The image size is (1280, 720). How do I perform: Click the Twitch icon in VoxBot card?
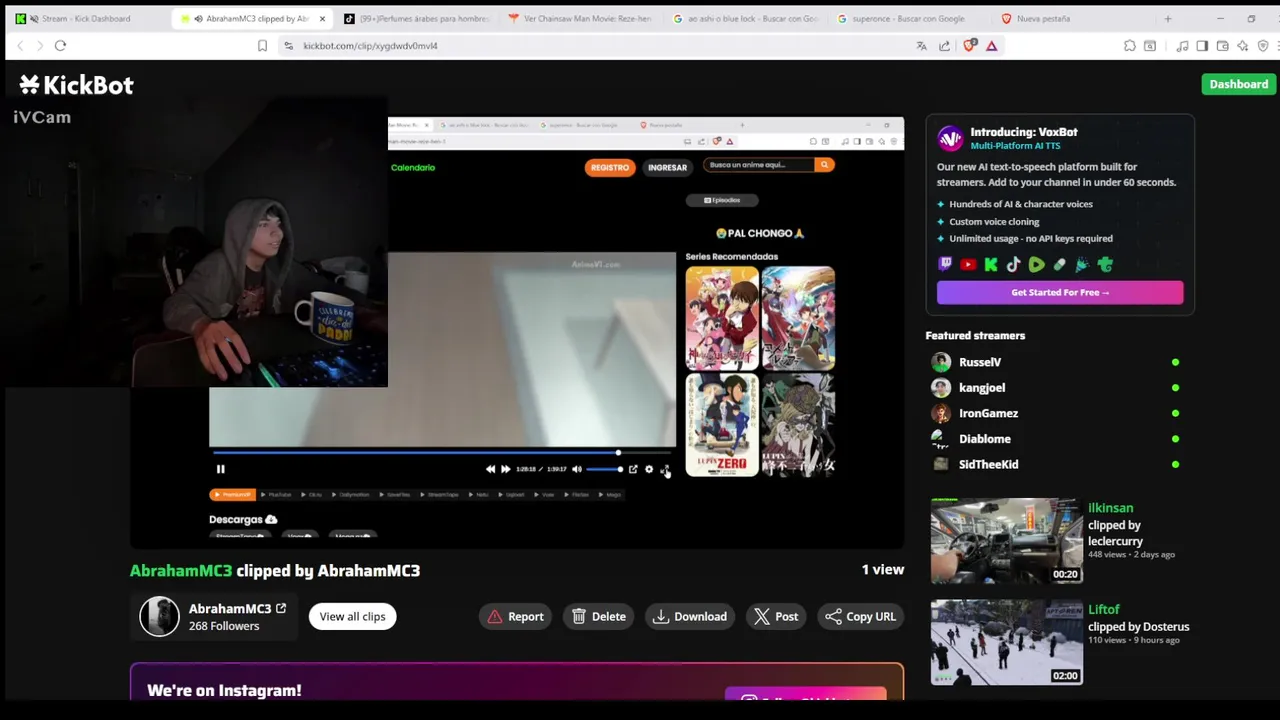pyautogui.click(x=945, y=264)
